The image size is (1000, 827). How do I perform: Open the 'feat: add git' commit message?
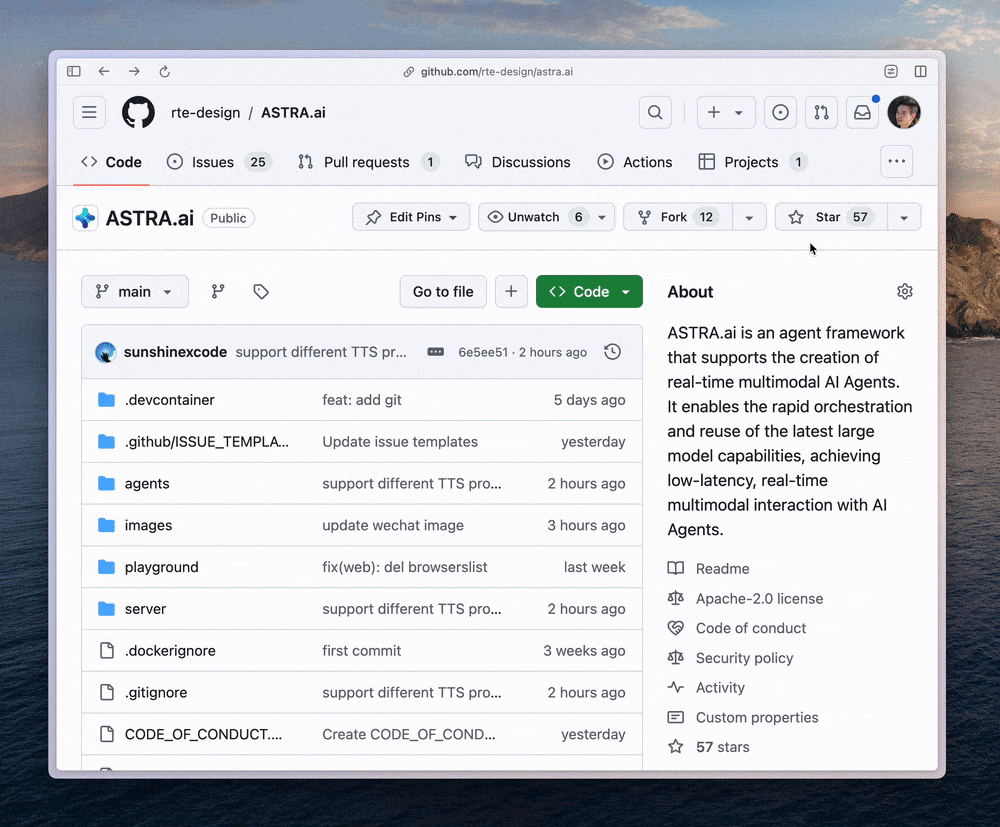pos(362,400)
